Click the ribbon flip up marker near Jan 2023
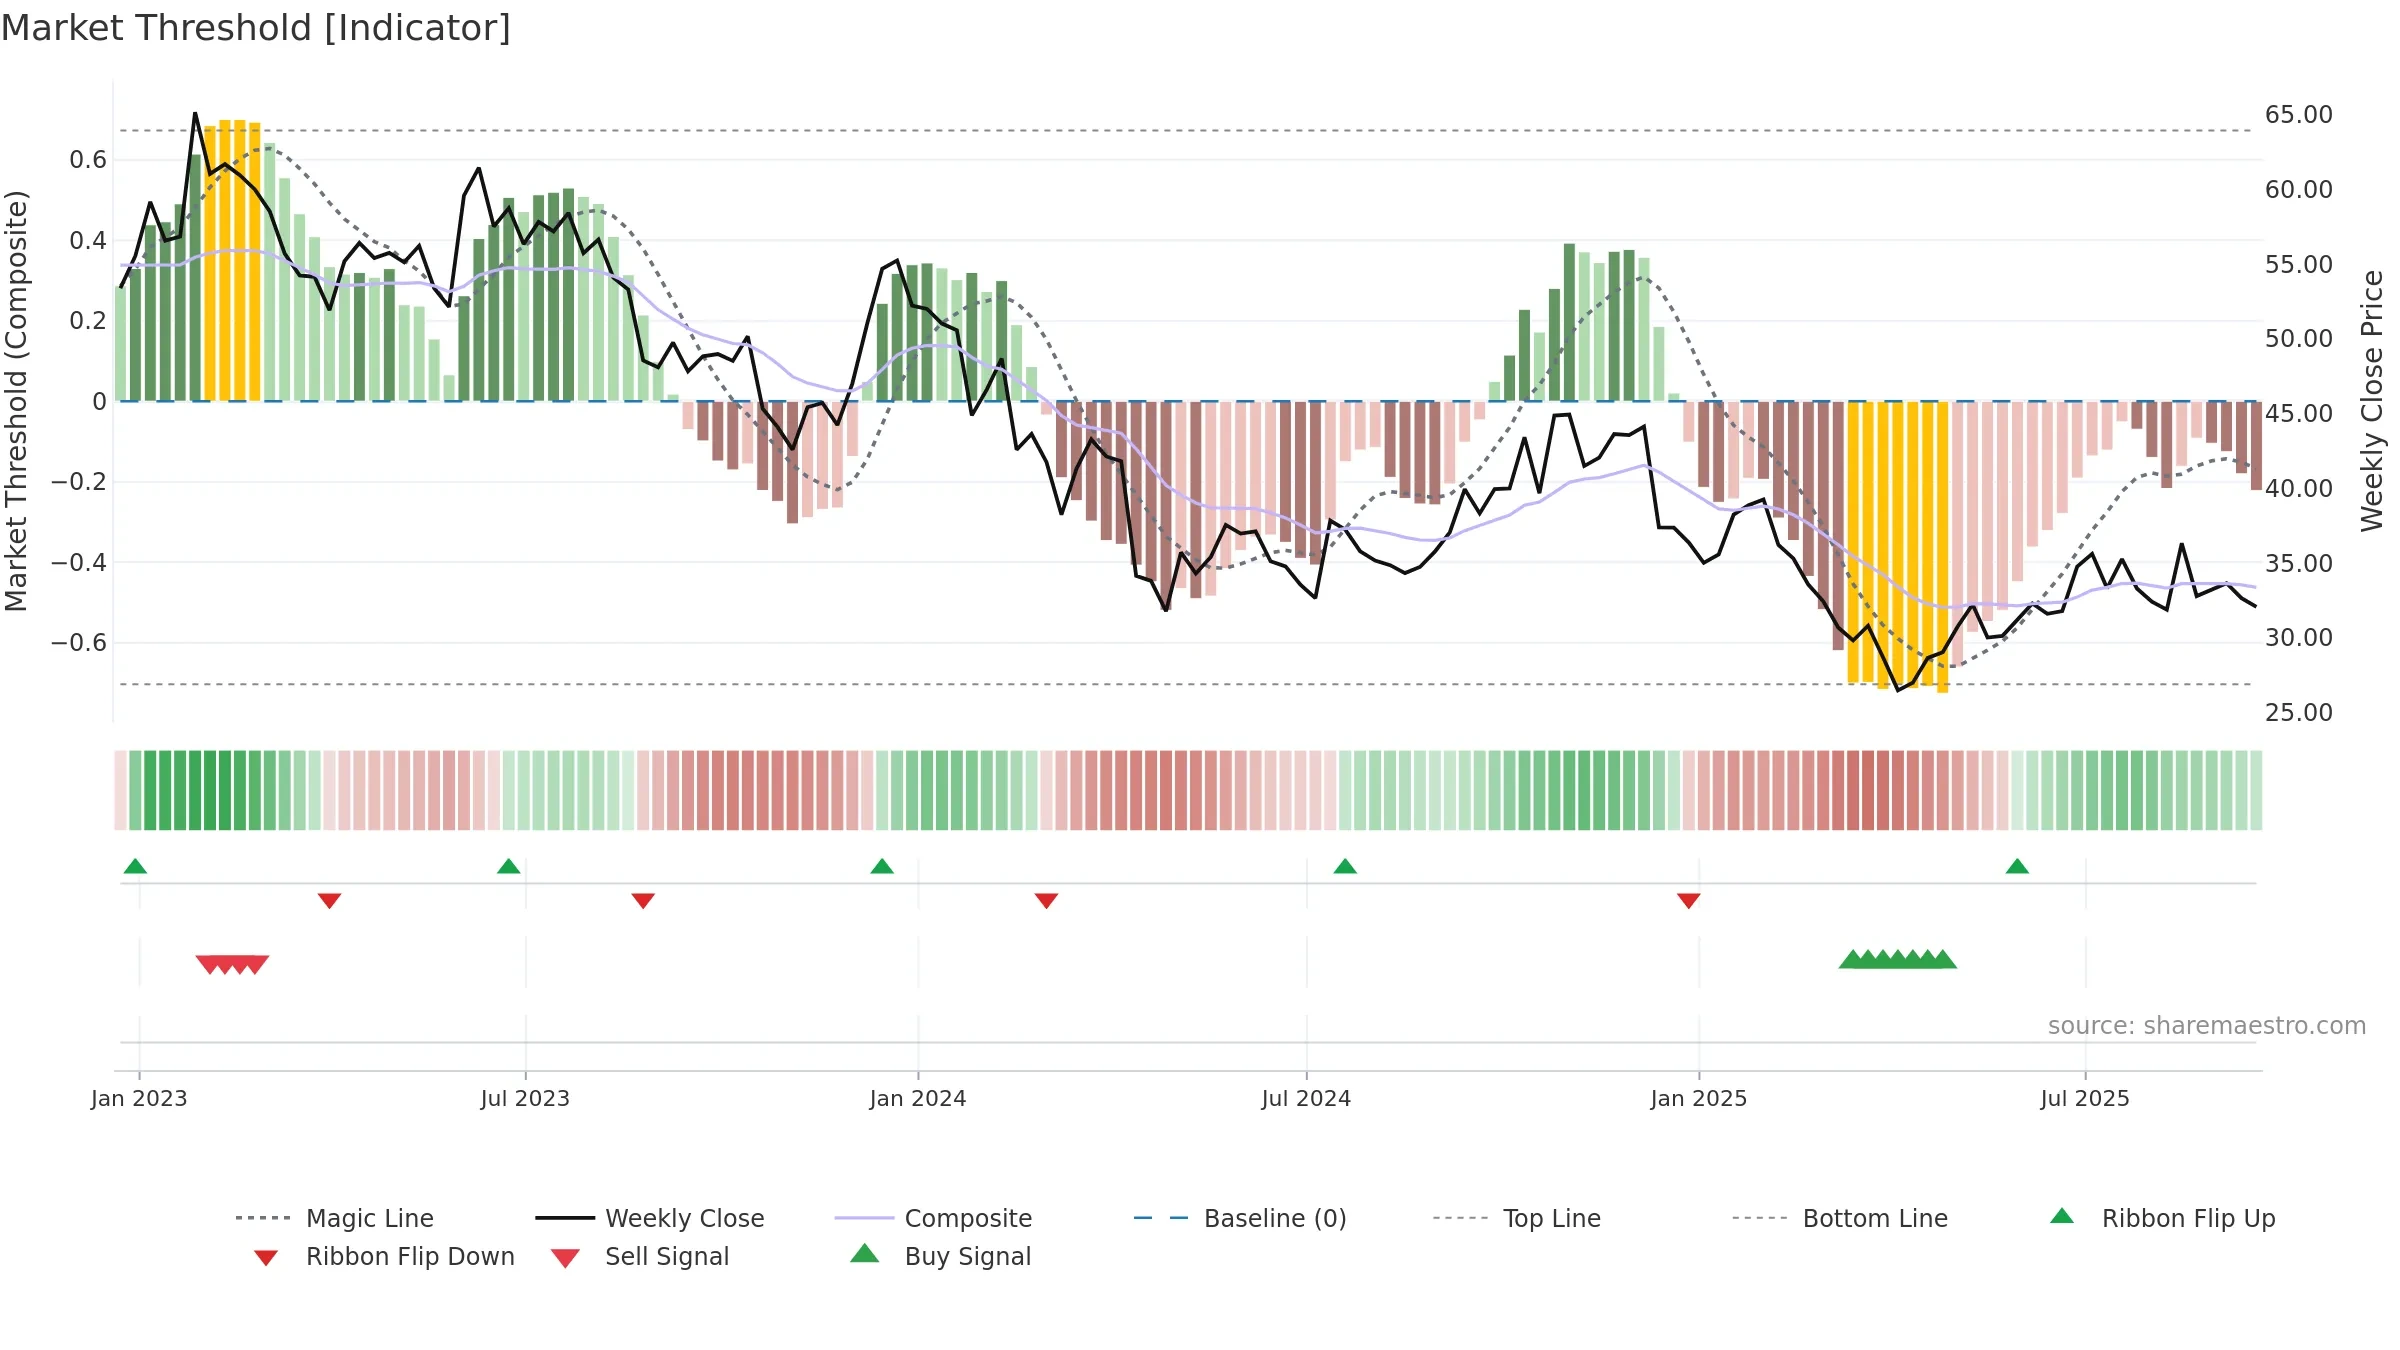Viewport: 2400px width, 1350px height. 135,866
